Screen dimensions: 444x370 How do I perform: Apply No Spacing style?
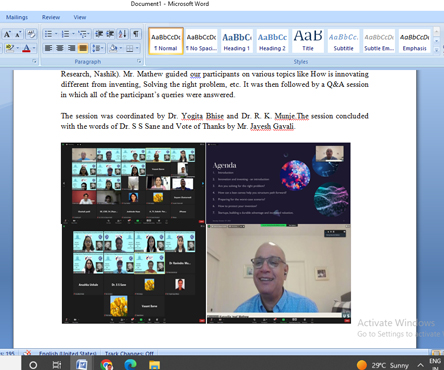coord(201,41)
